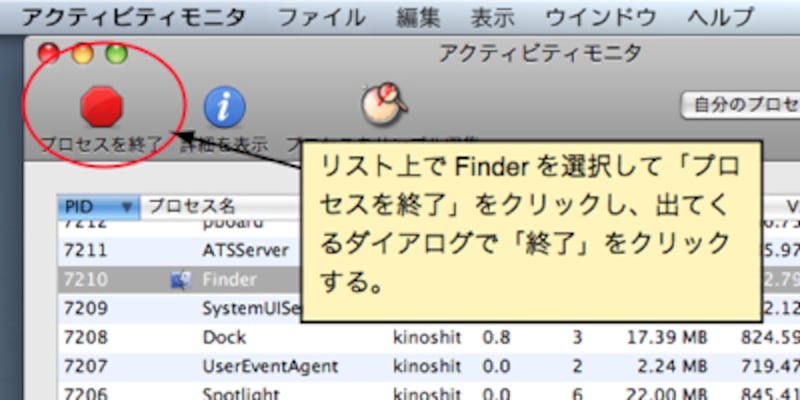This screenshot has height=400, width=800.
Task: Select the Finder icon in process list
Action: click(181, 280)
